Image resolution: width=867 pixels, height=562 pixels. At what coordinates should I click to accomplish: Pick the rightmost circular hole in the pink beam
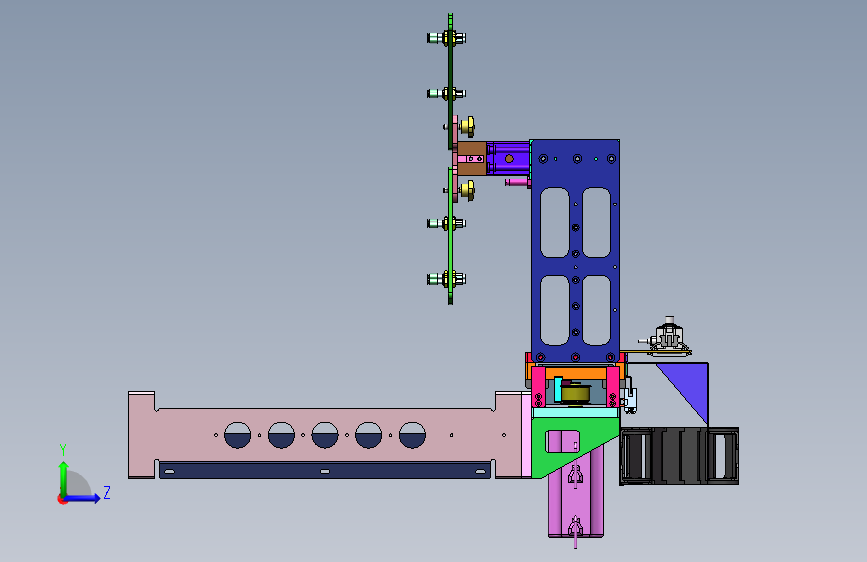point(412,435)
